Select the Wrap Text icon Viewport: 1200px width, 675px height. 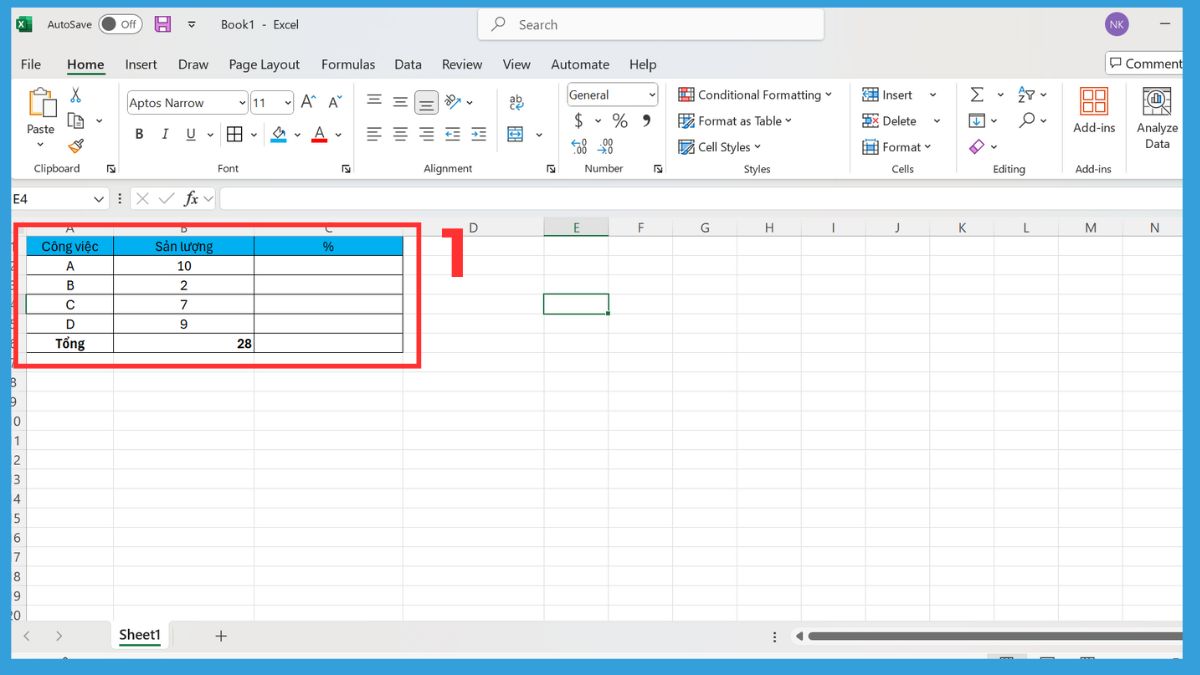tap(517, 101)
